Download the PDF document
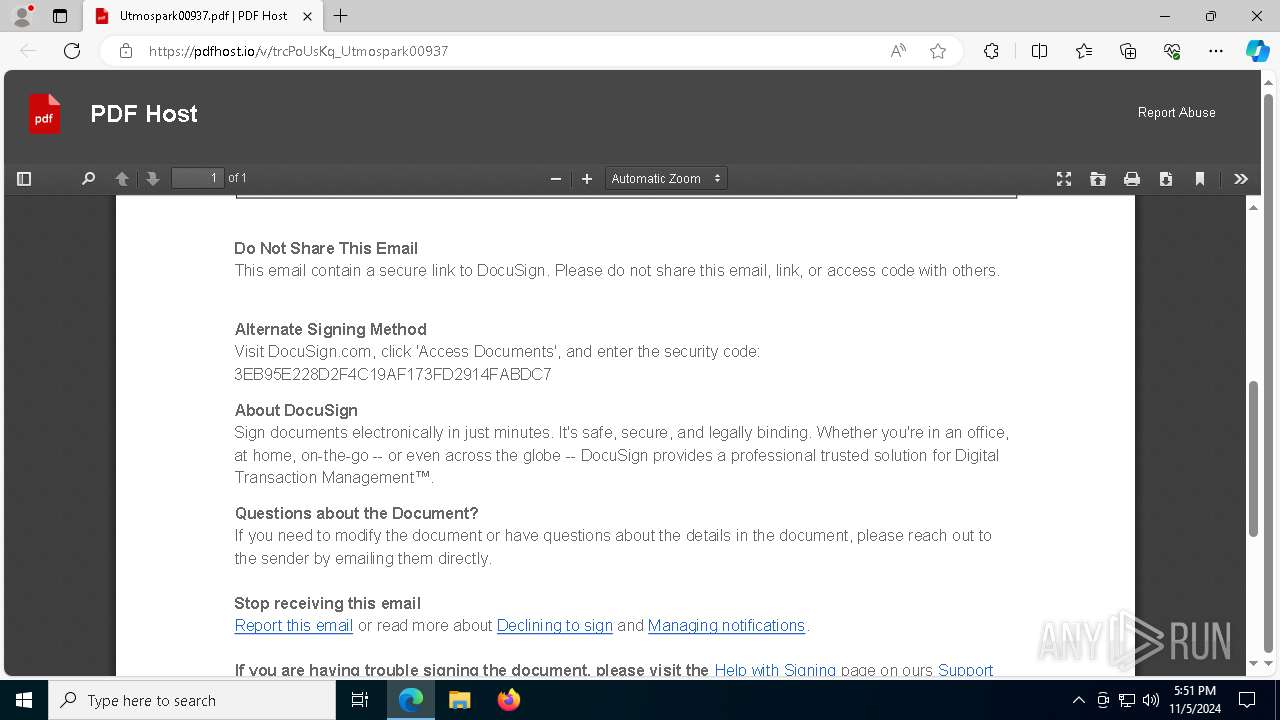The width and height of the screenshot is (1280, 720). pyautogui.click(x=1166, y=179)
